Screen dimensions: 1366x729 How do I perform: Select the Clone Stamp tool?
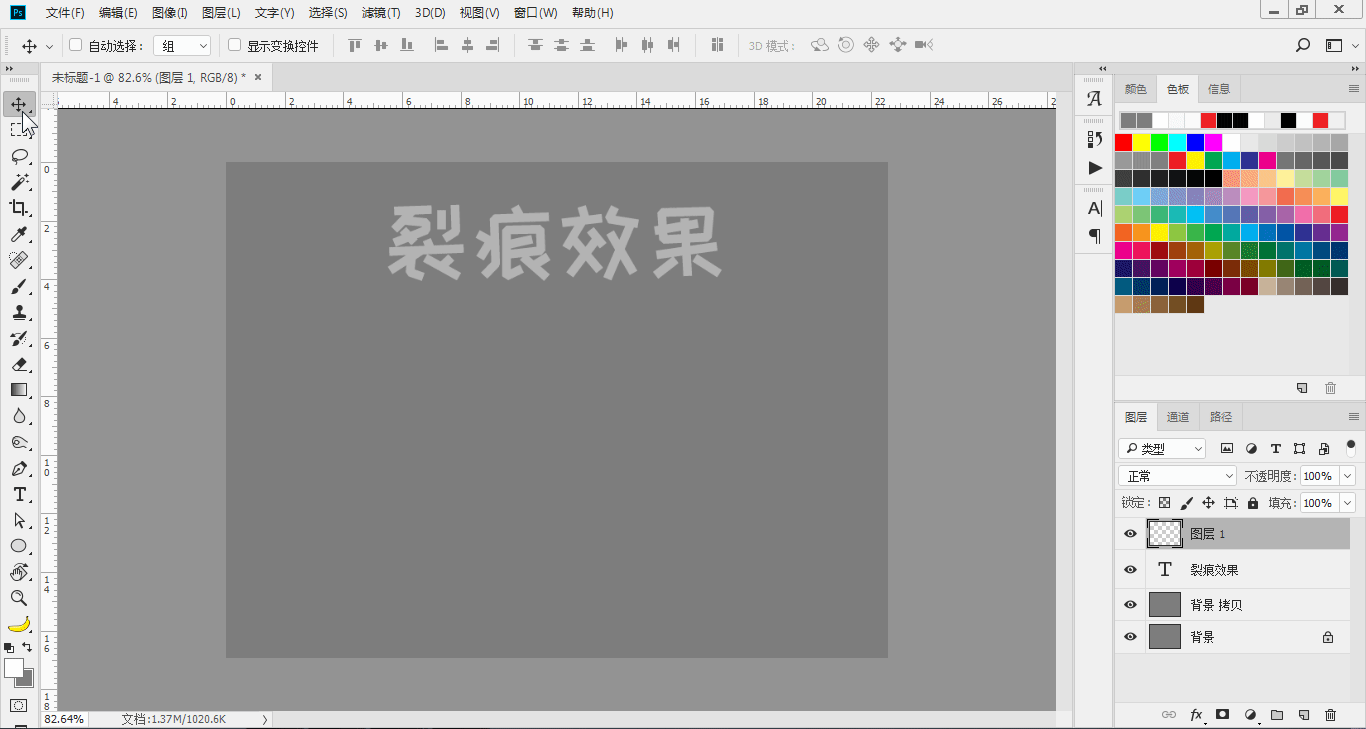tap(19, 312)
